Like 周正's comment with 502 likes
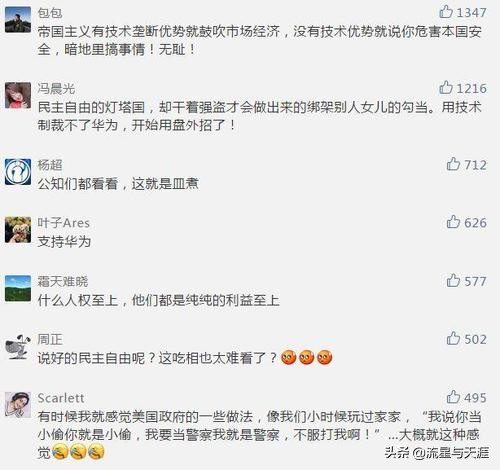The width and height of the screenshot is (500, 470). point(453,339)
